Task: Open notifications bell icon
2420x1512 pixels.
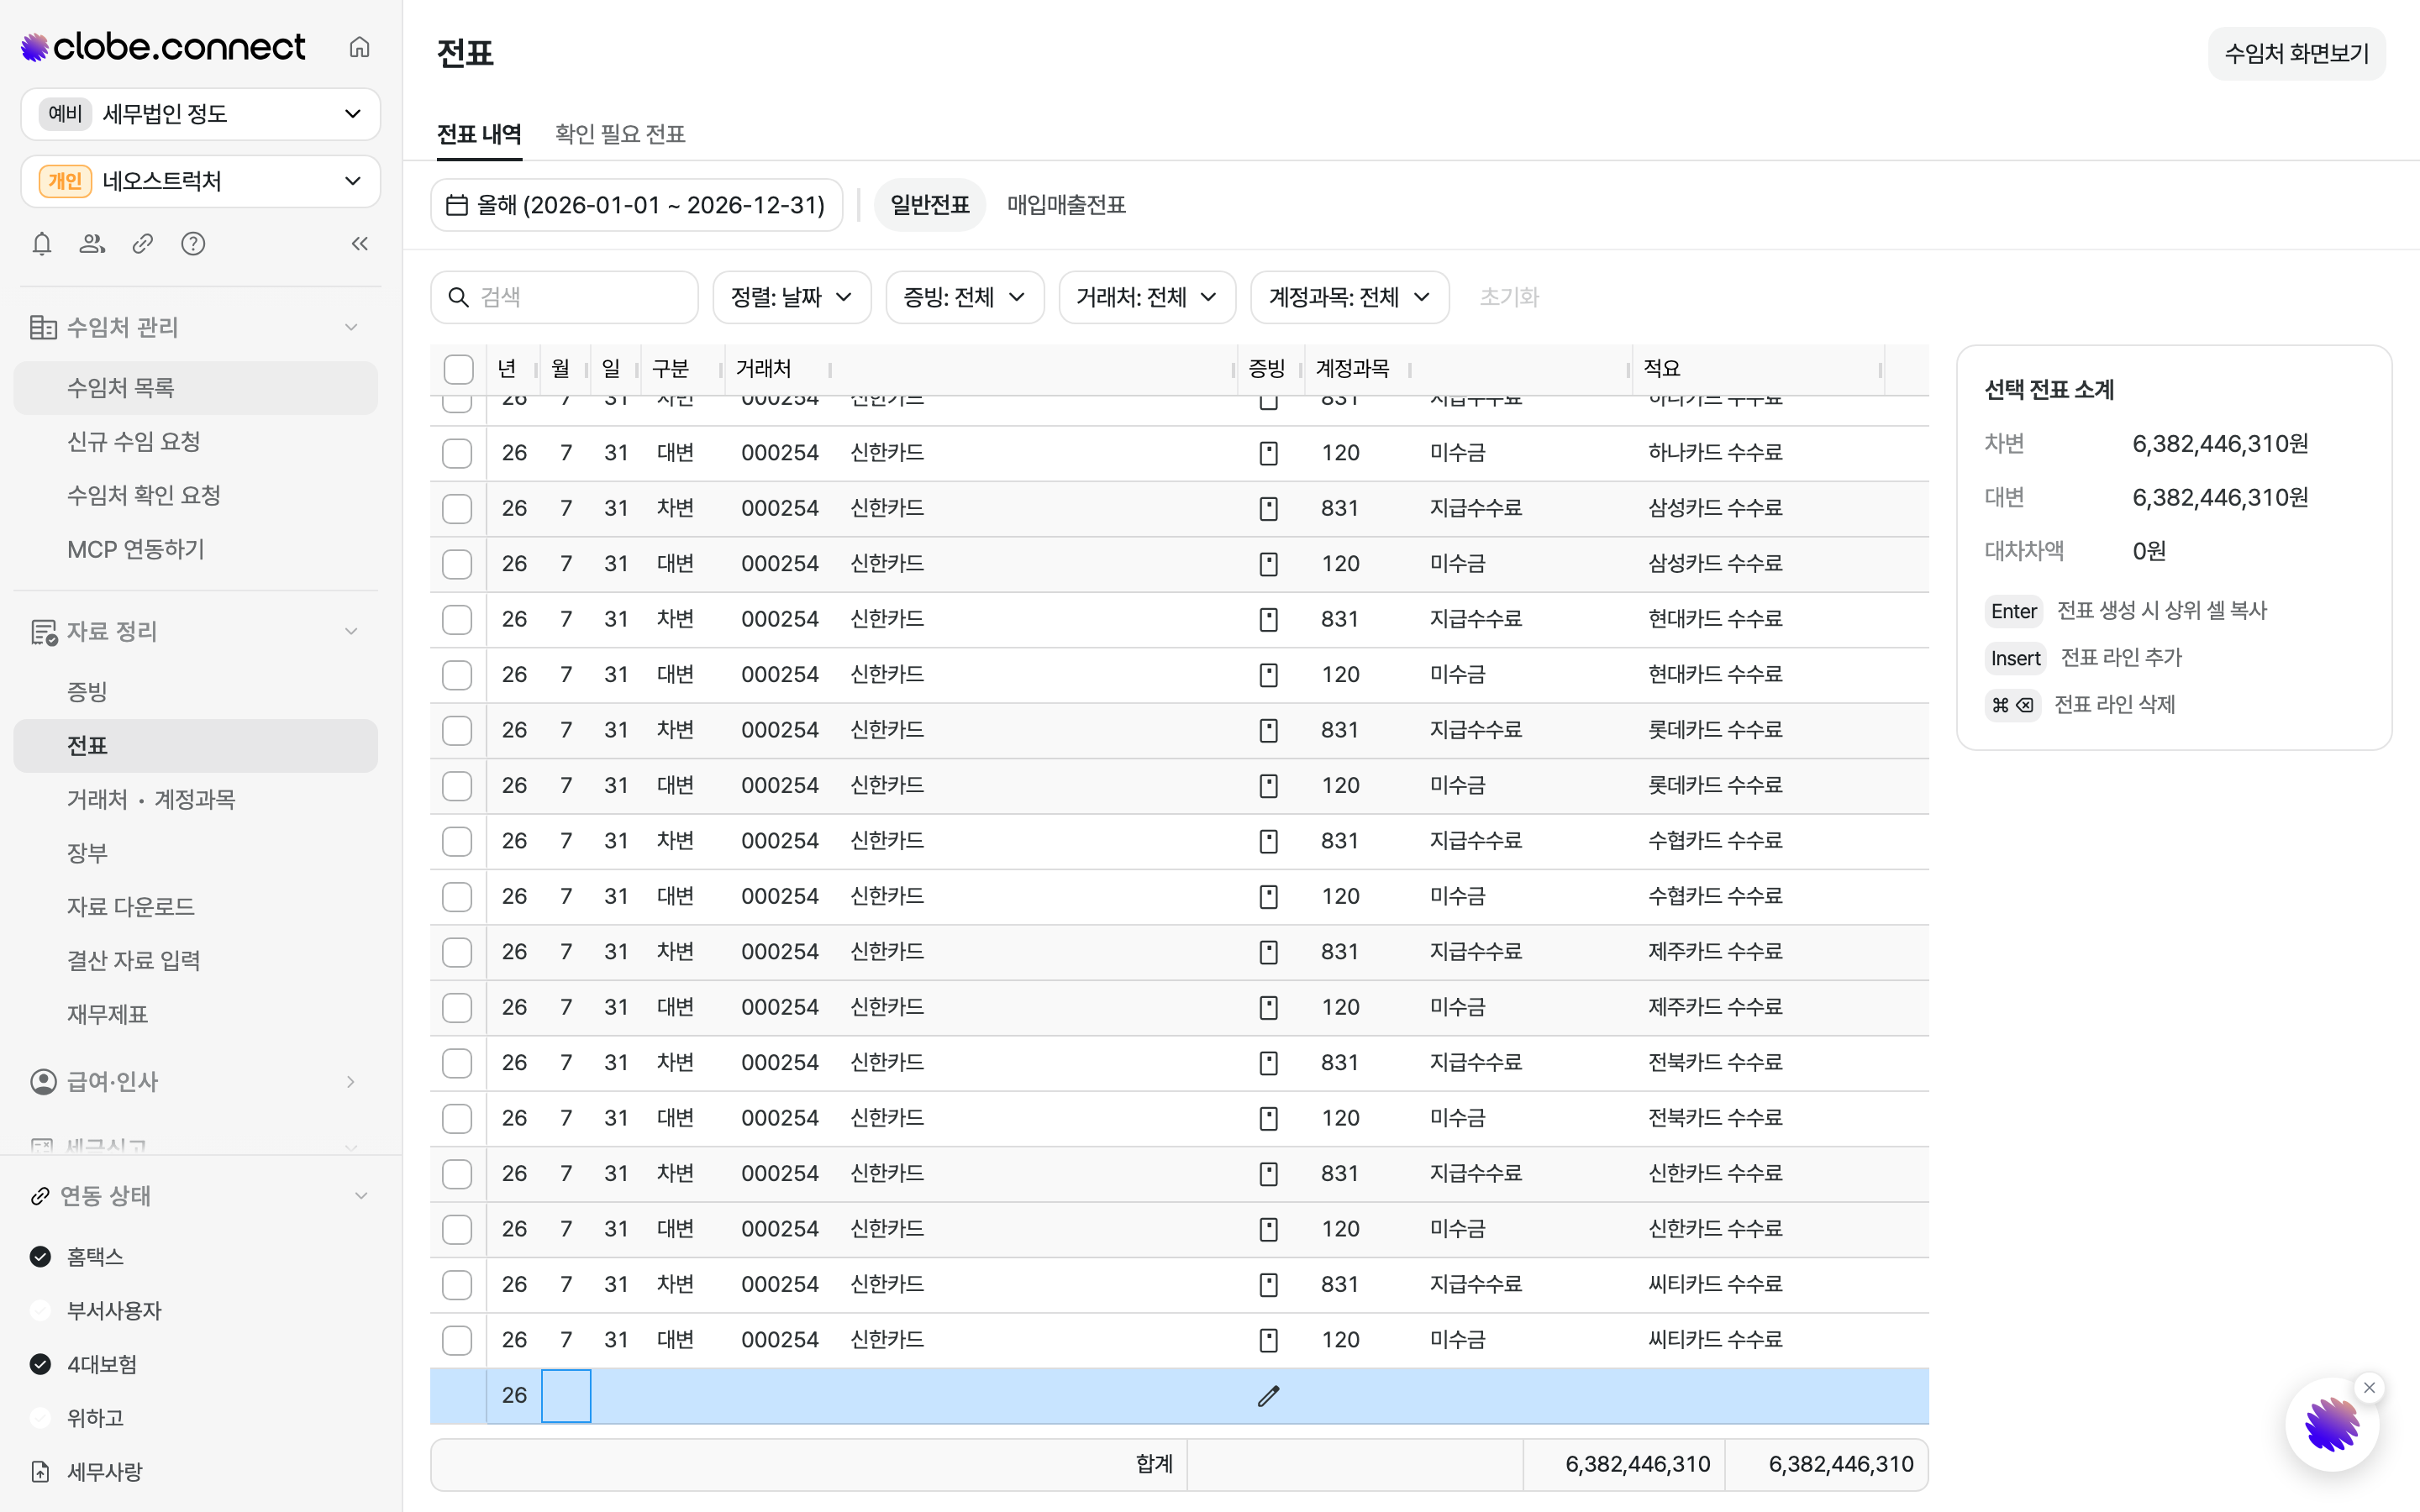Action: (x=41, y=244)
